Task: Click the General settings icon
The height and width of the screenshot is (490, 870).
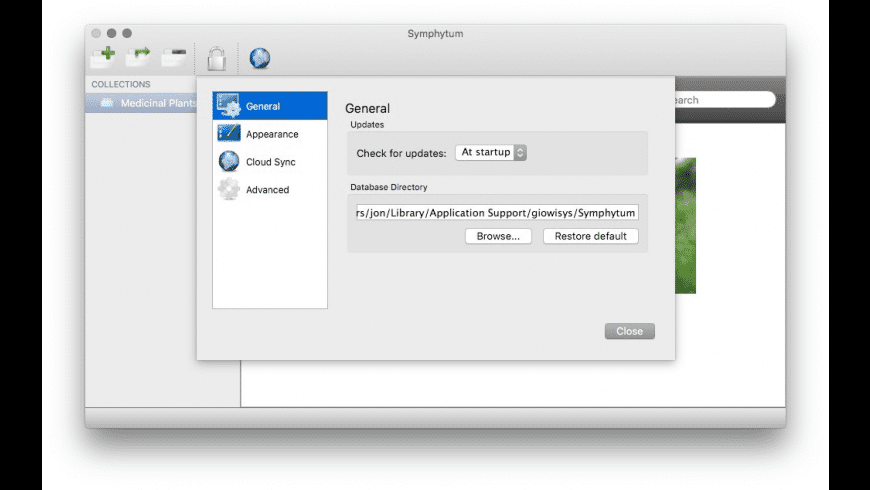Action: point(229,105)
